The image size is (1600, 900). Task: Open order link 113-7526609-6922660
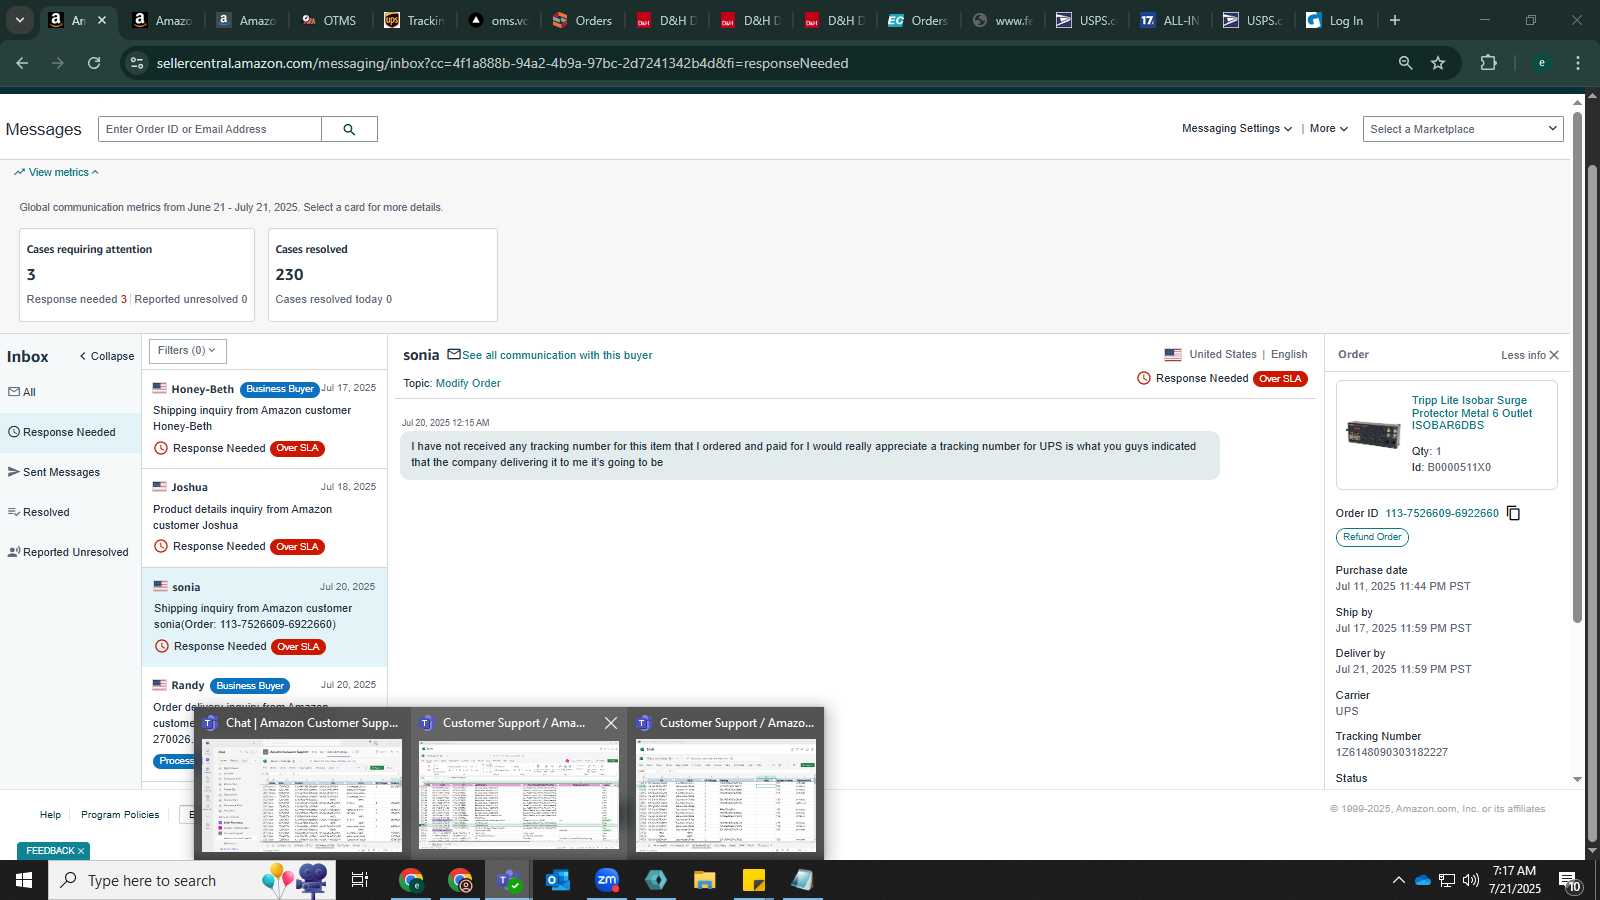[x=1442, y=513]
